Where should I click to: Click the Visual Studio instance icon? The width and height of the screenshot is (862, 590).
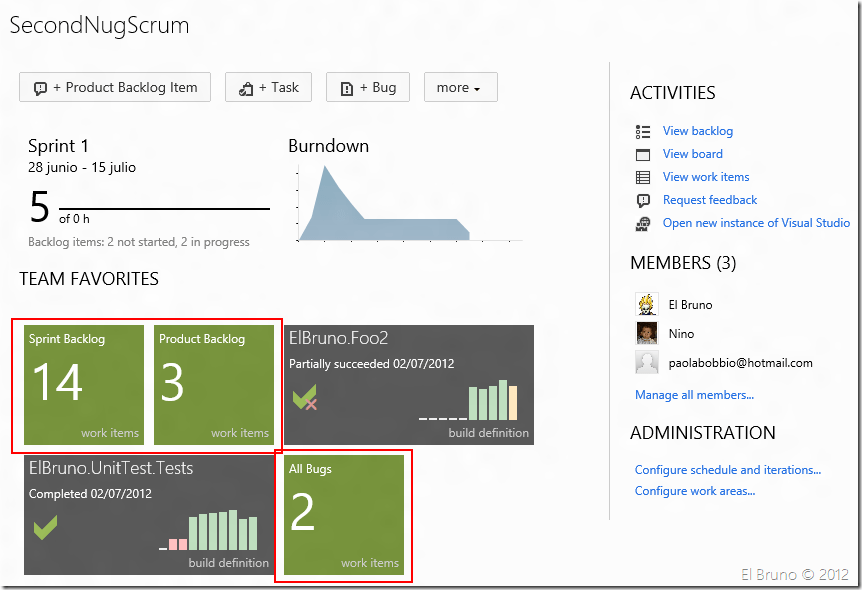[643, 223]
